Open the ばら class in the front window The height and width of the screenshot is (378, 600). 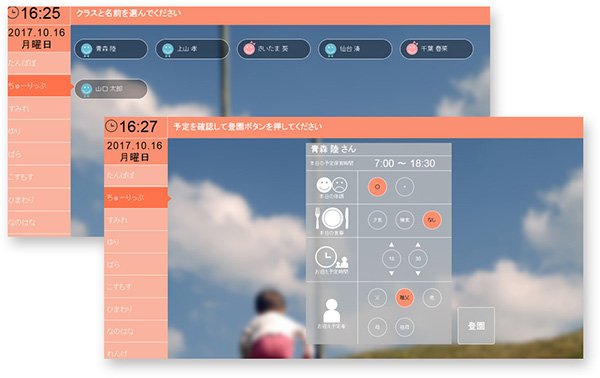coord(136,264)
